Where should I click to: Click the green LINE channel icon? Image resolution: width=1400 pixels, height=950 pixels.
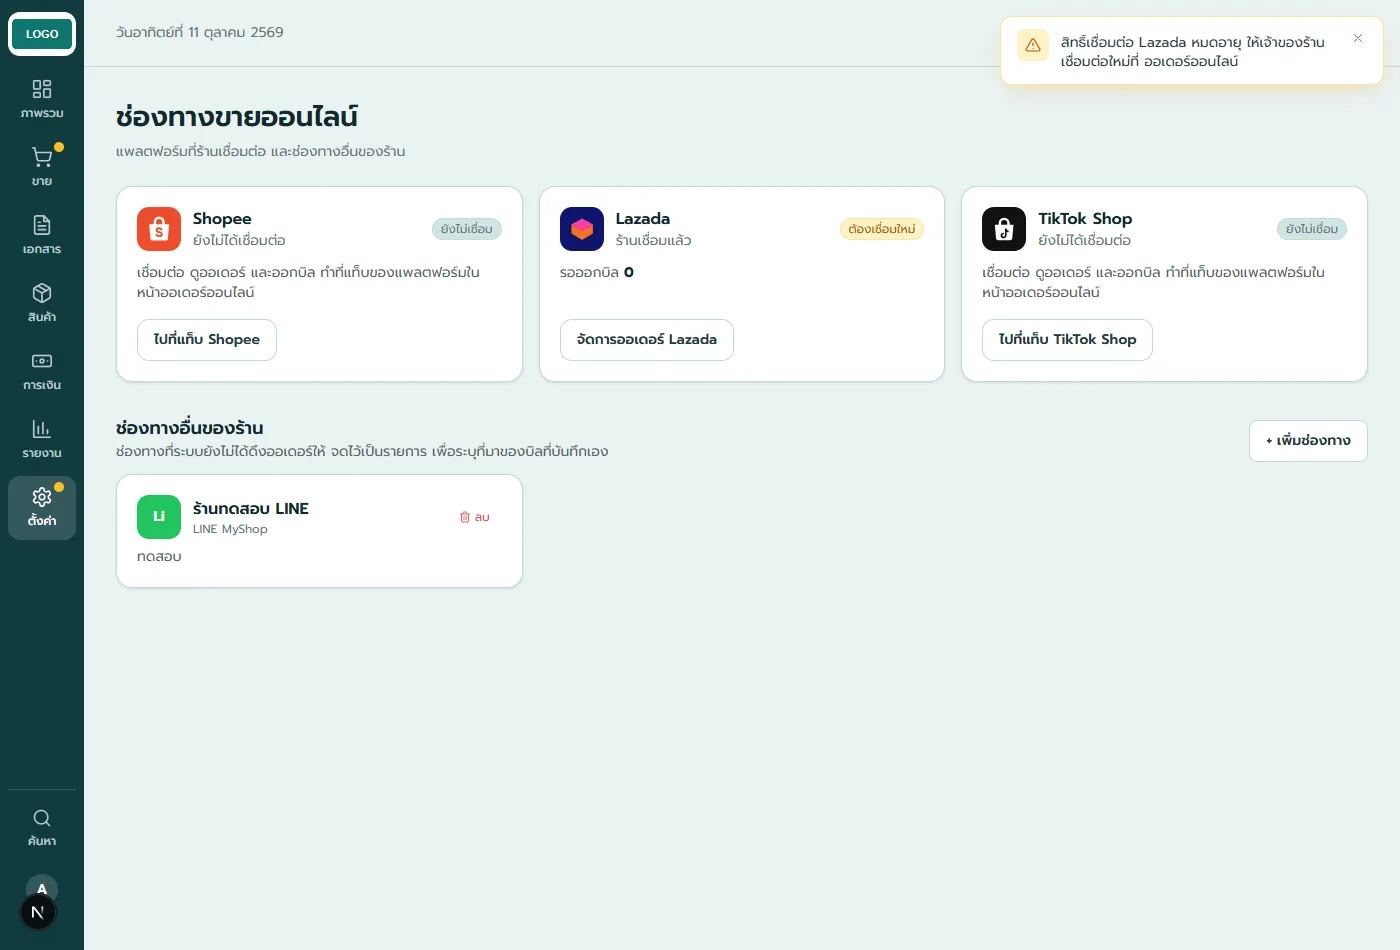pos(159,517)
